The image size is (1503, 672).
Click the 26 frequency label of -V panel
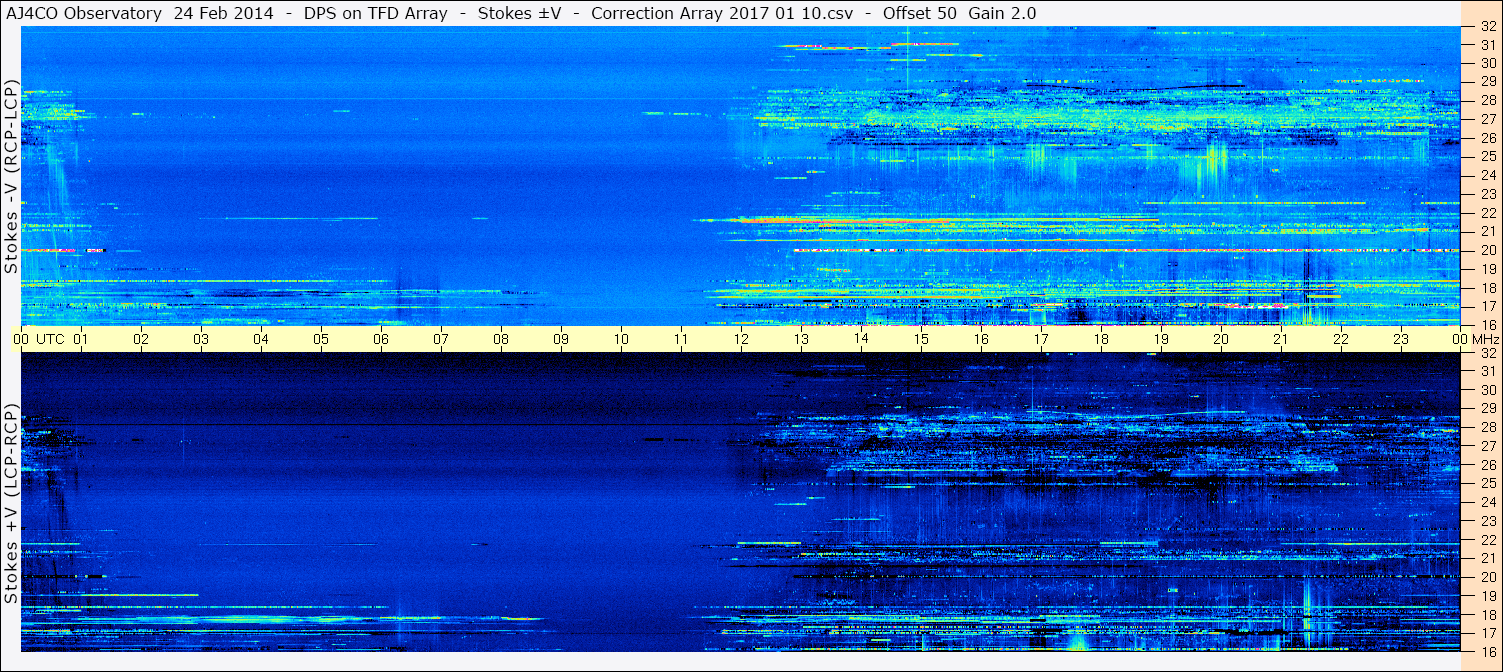coord(1488,138)
